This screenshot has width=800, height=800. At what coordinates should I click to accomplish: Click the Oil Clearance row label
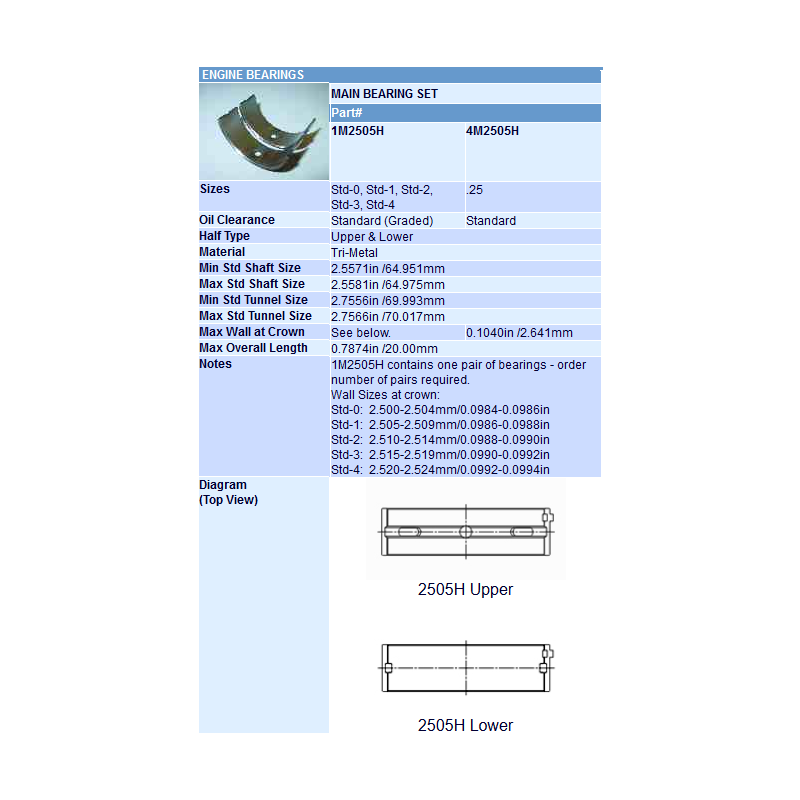[237, 220]
